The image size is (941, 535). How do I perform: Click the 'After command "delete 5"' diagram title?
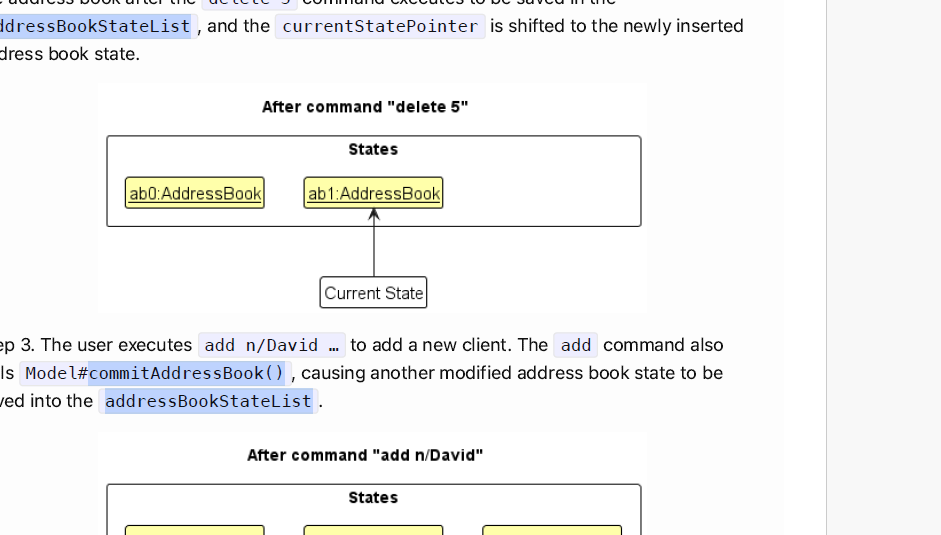365,107
